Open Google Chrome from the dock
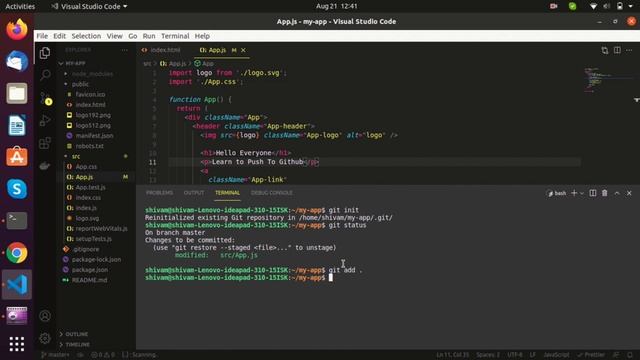Screen dimensions: 640x360 (x=17, y=253)
